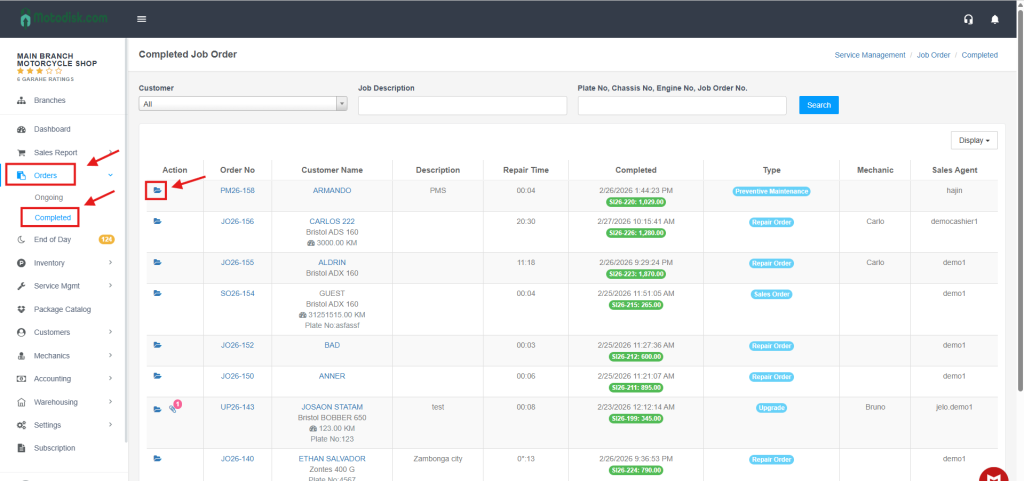Viewport: 1024px width, 481px height.
Task: Open the Display dropdown button
Action: [x=973, y=141]
